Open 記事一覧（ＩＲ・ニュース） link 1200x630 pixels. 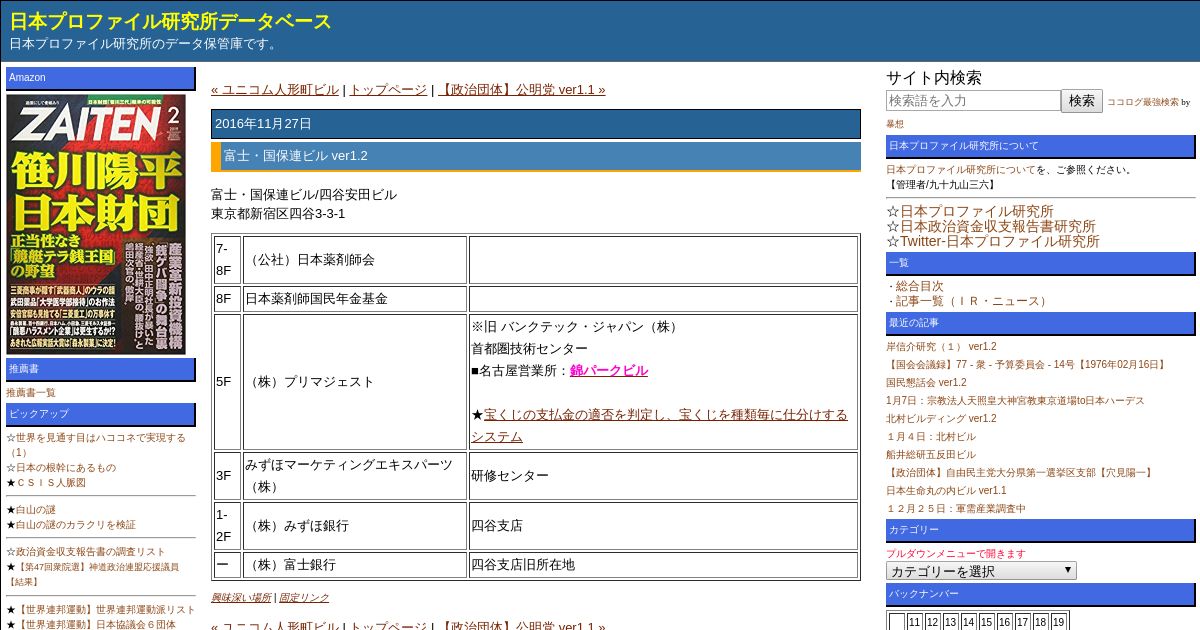coord(973,301)
